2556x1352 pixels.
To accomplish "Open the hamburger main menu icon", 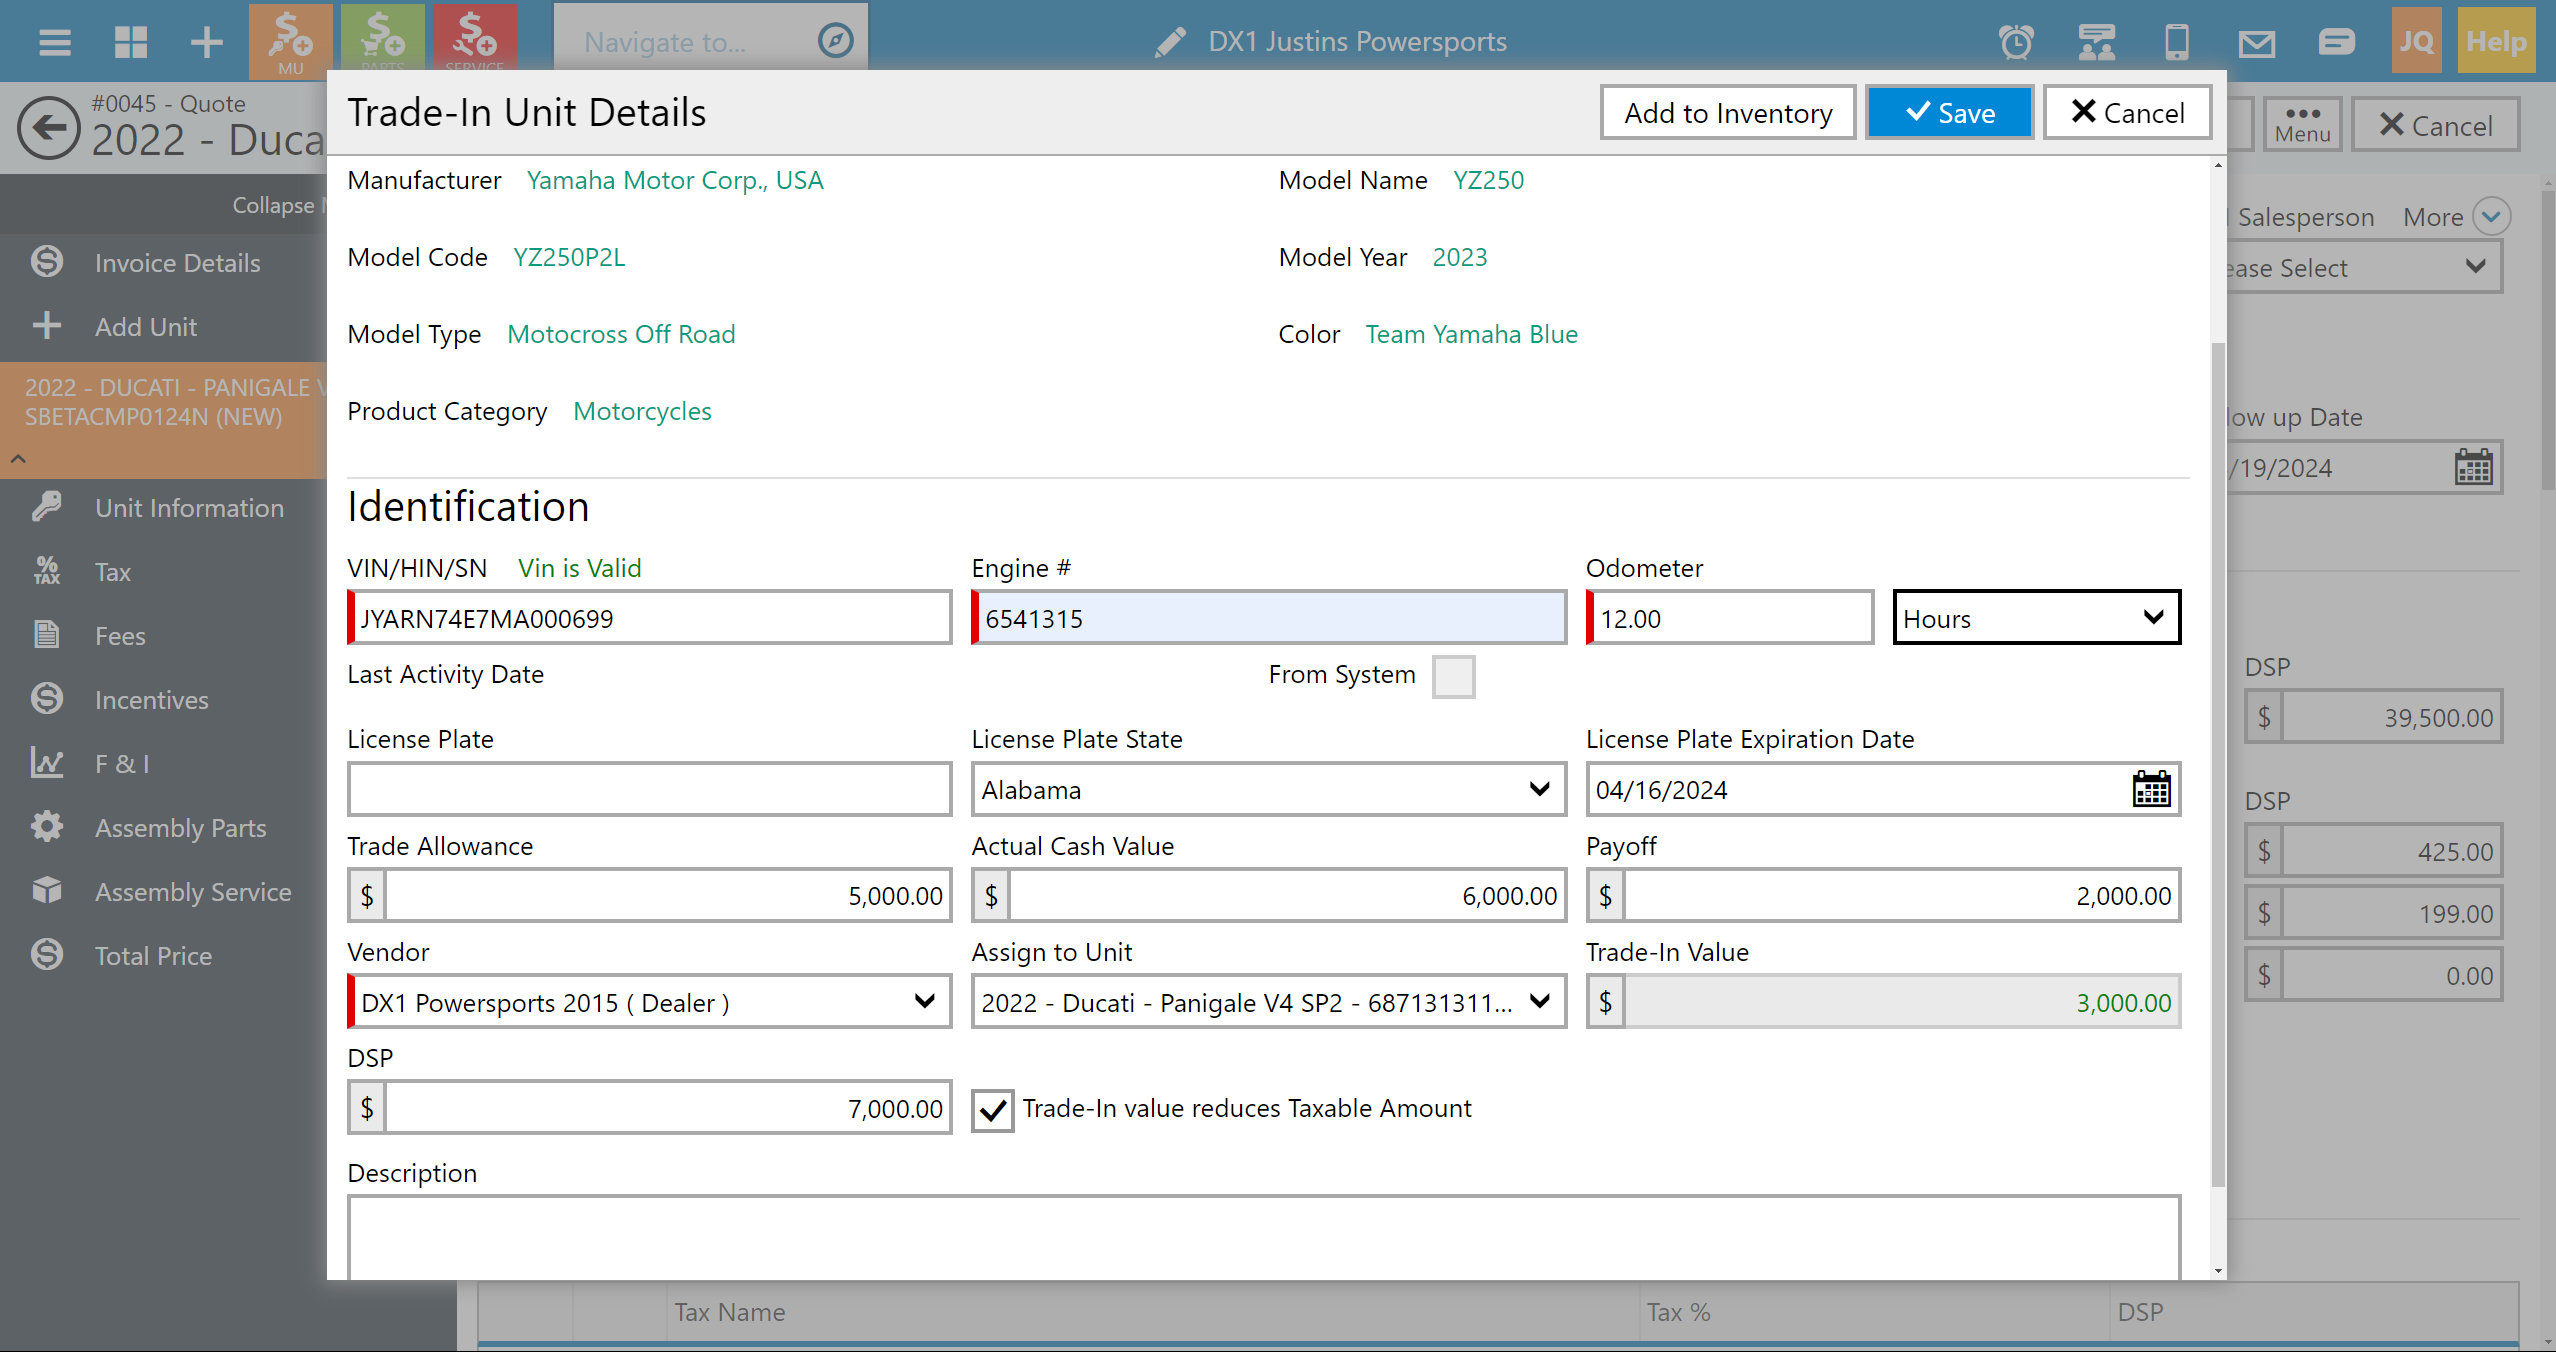I will click(54, 42).
